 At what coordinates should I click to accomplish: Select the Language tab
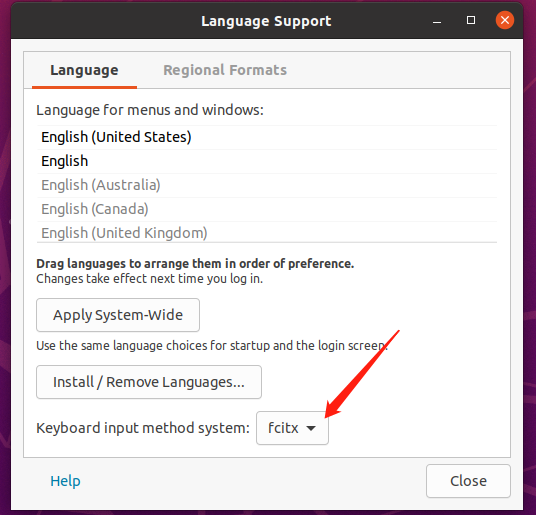pos(84,70)
